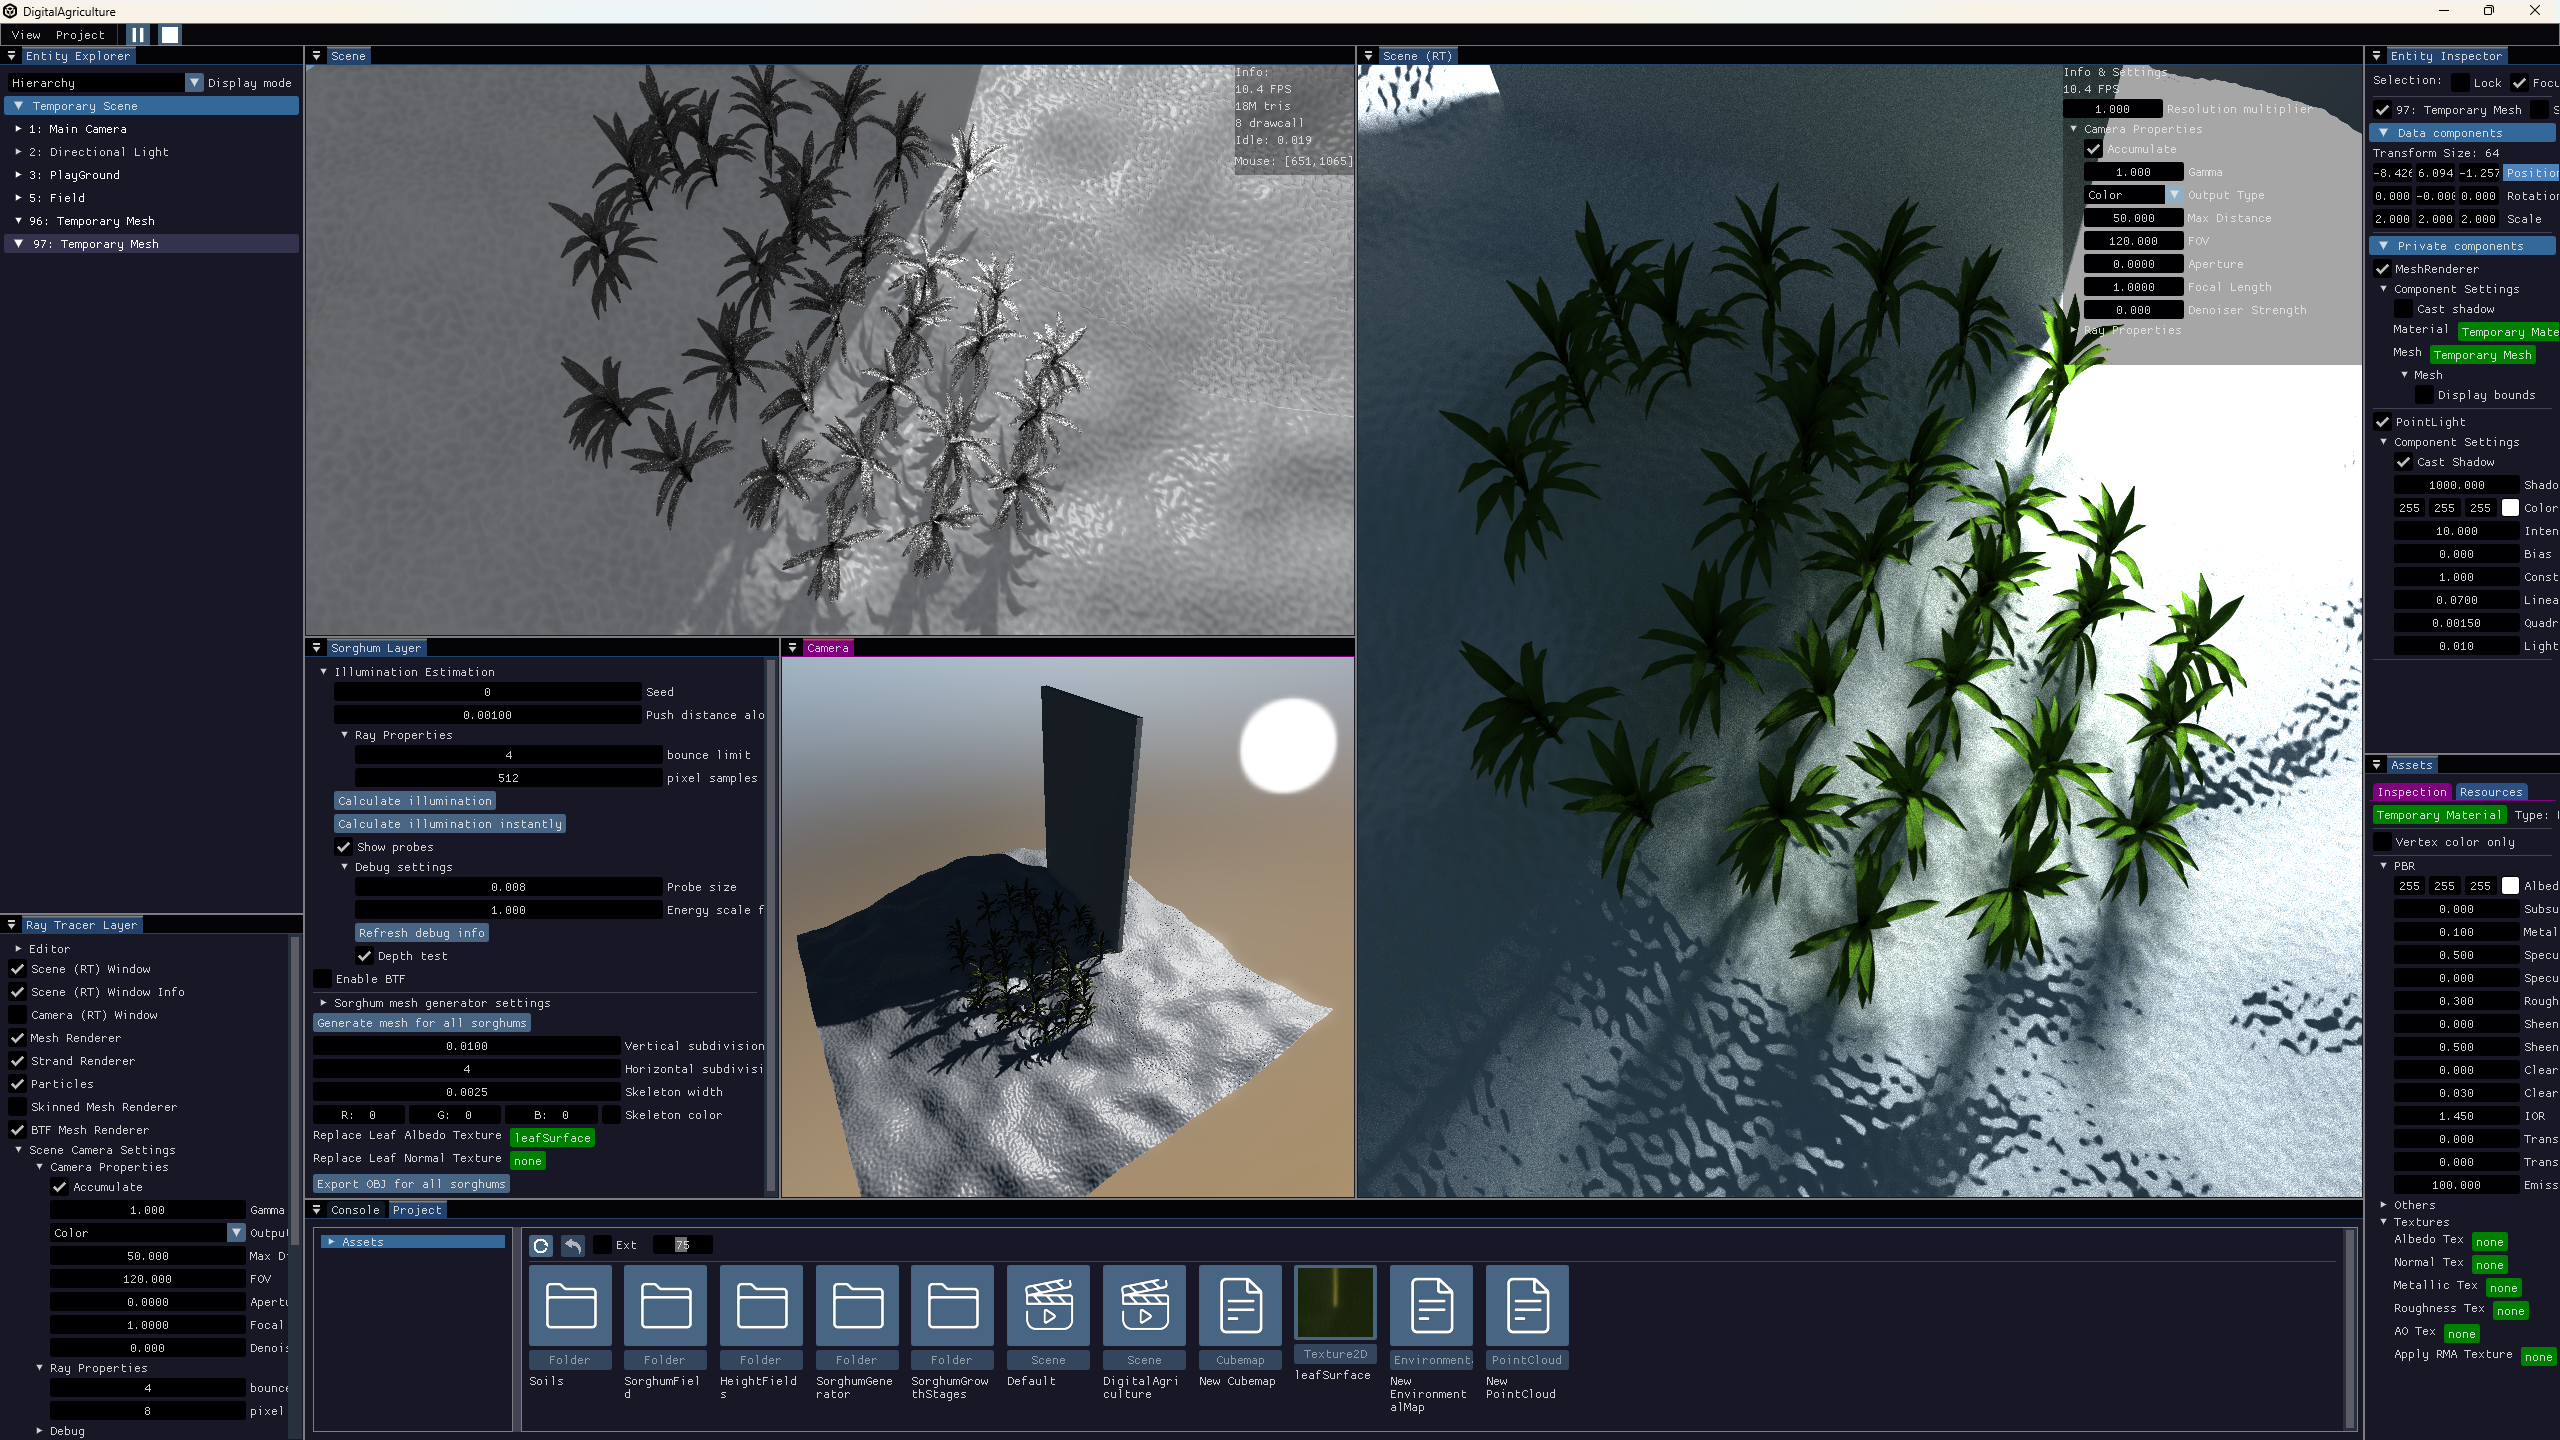Click the refresh icon in Project panel
The image size is (2560, 1440).
click(x=541, y=1245)
